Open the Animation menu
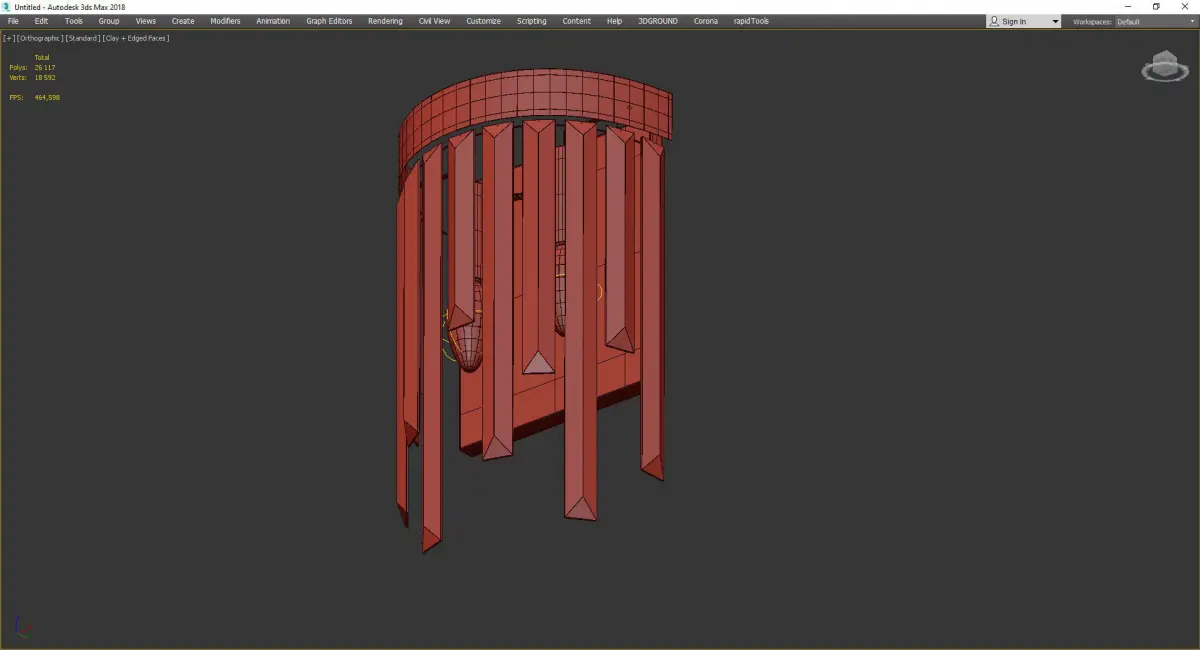Screen dimensions: 1200x650 273,21
